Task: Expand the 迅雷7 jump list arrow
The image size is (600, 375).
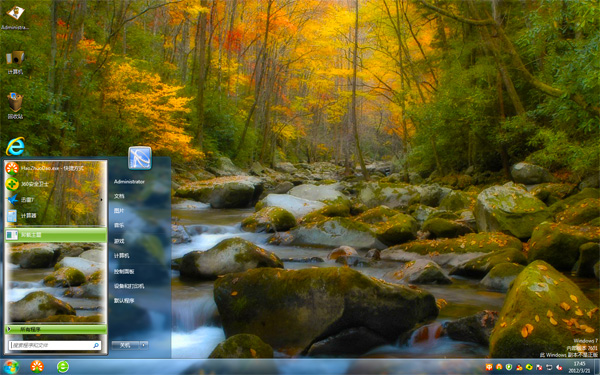Action: coord(101,200)
